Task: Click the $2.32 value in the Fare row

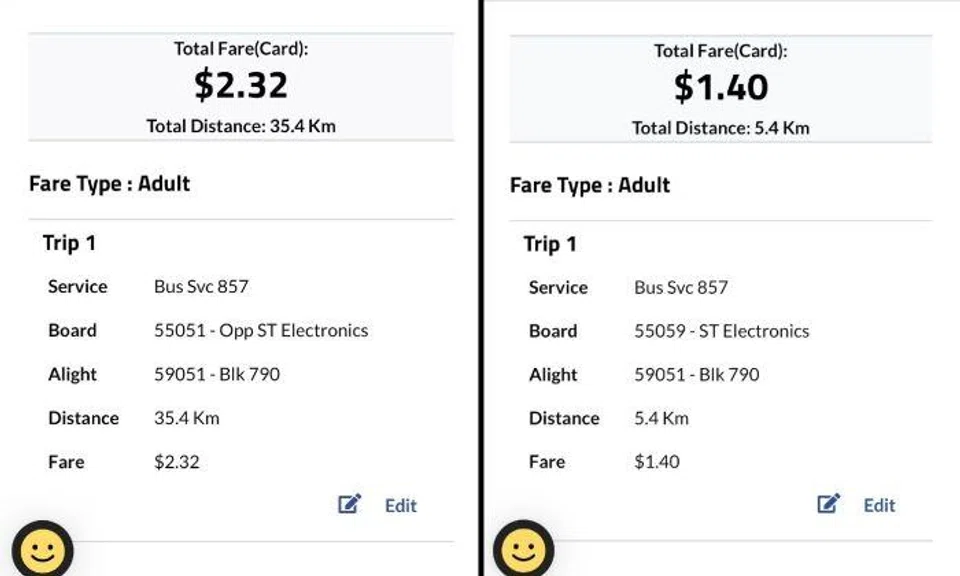Action: (176, 462)
